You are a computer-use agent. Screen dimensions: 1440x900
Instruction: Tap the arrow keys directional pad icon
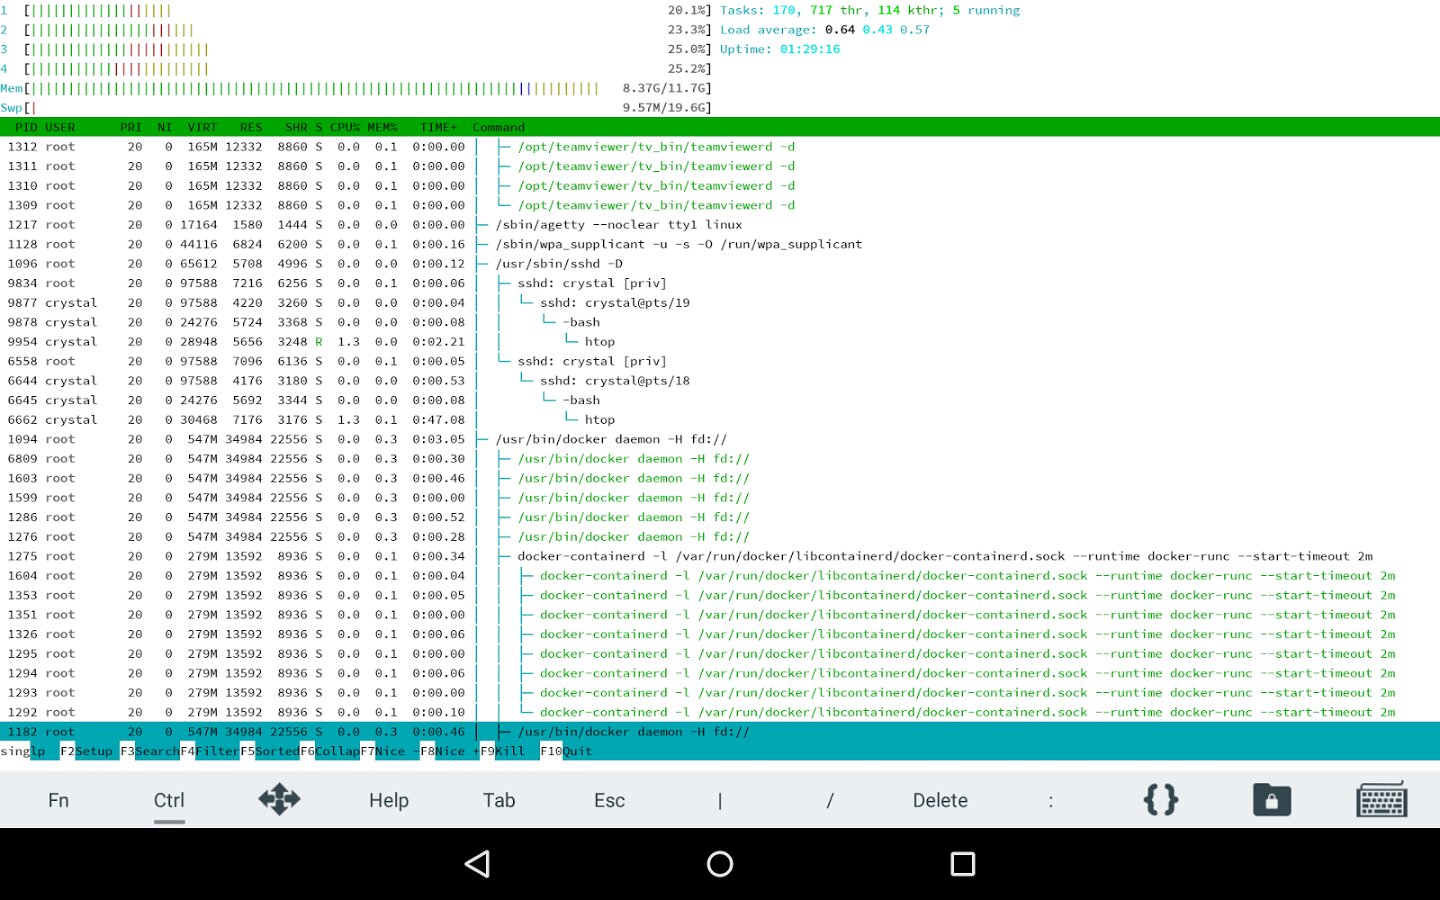[279, 799]
